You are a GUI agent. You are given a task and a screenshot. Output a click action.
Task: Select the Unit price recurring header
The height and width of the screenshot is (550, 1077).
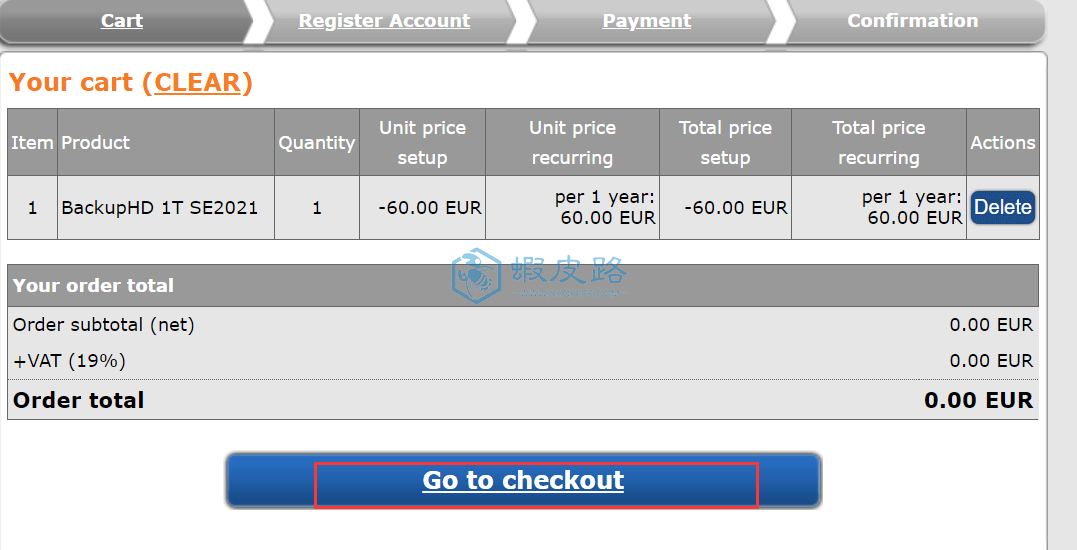coord(572,143)
